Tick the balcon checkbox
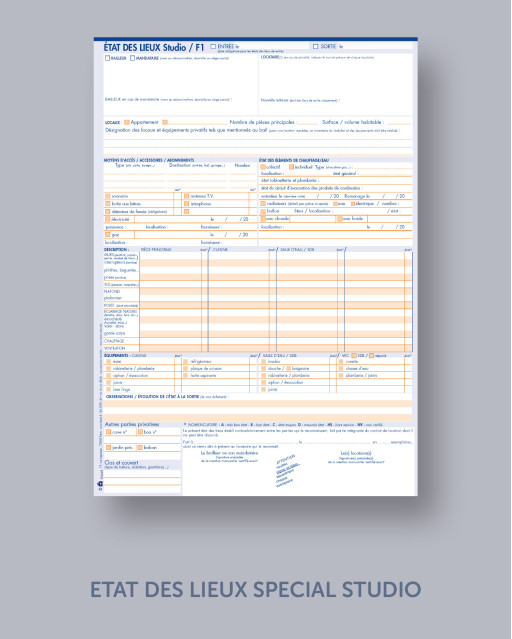This screenshot has width=512, height=639. pos(140,447)
